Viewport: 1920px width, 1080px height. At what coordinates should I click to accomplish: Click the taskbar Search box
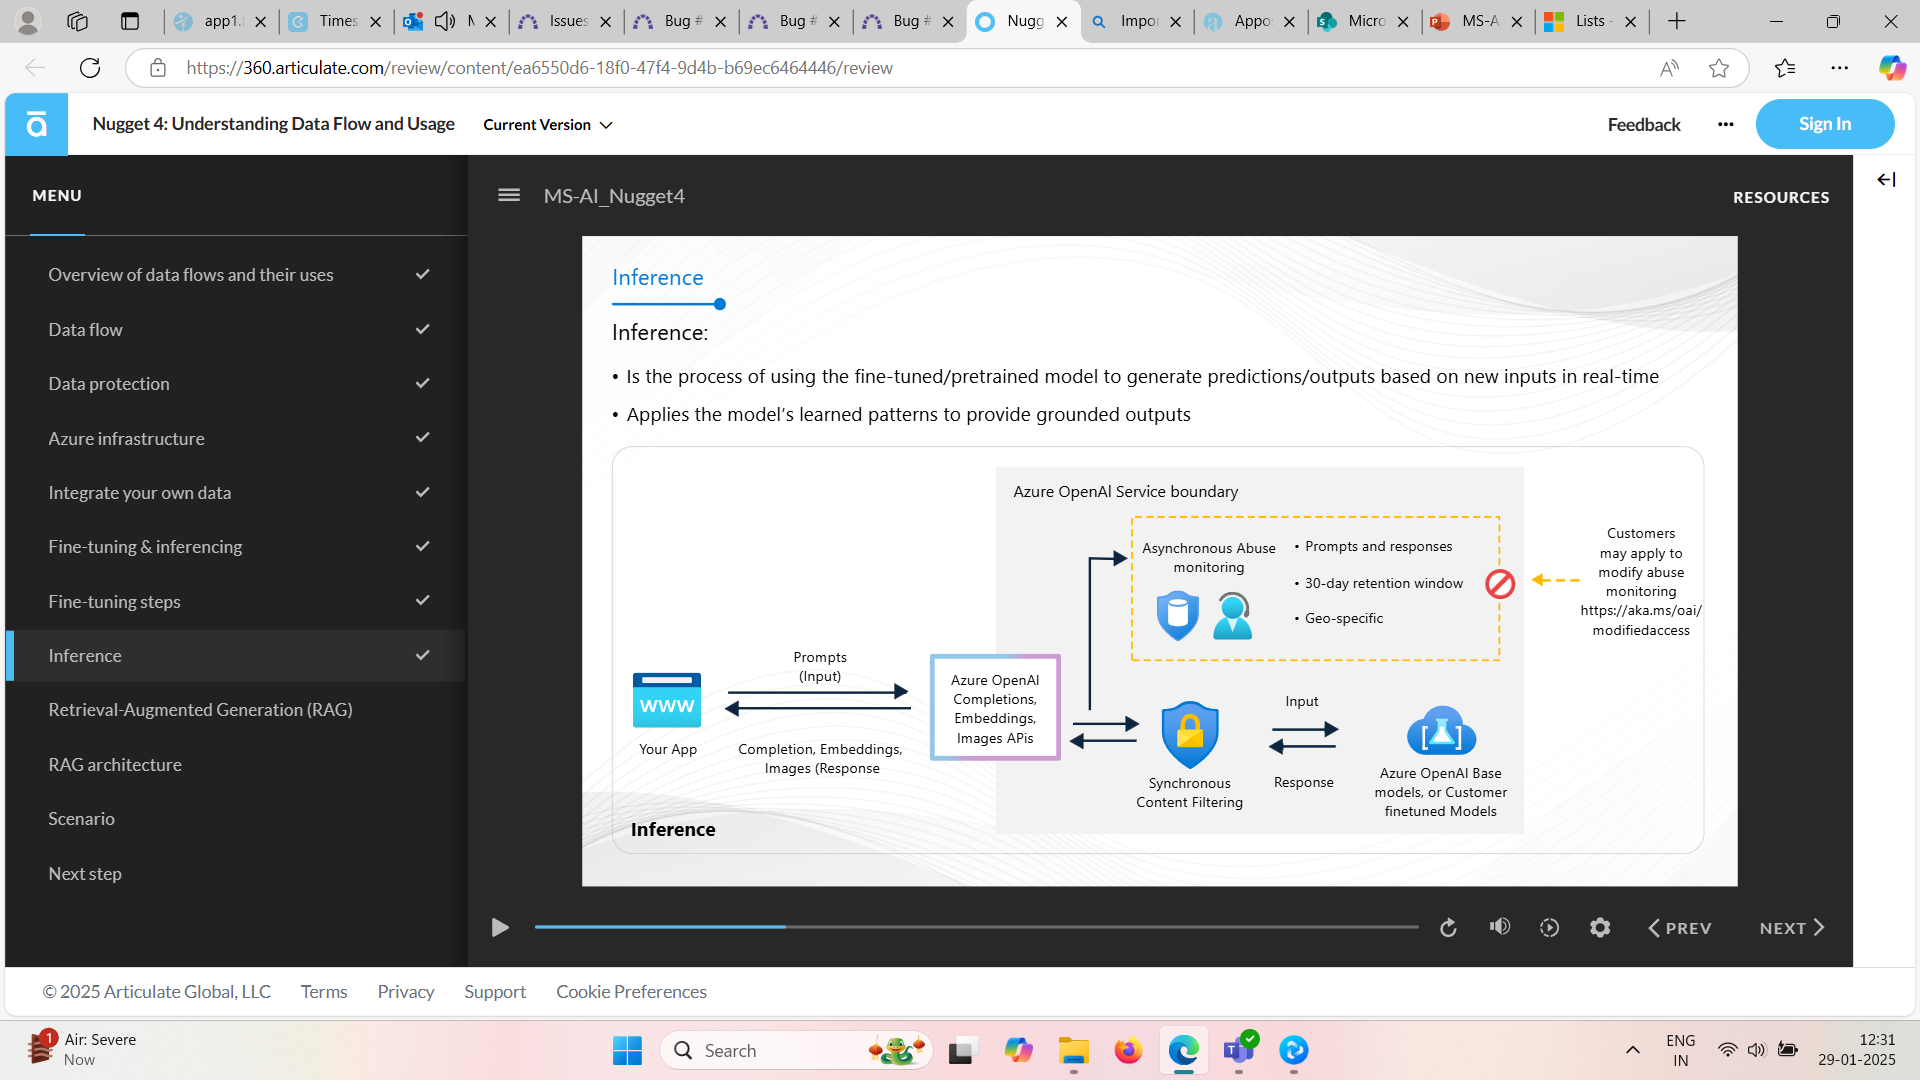pyautogui.click(x=796, y=1051)
